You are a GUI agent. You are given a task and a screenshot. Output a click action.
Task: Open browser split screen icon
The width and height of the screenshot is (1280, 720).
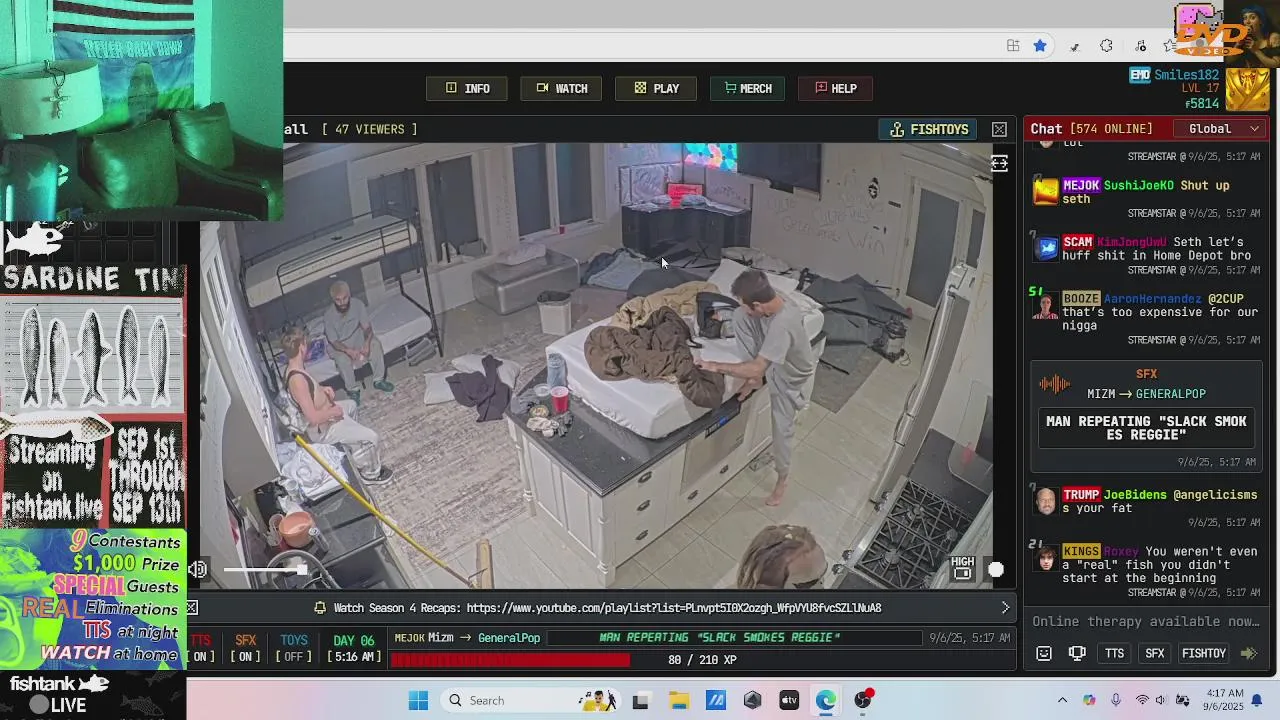(x=1013, y=46)
